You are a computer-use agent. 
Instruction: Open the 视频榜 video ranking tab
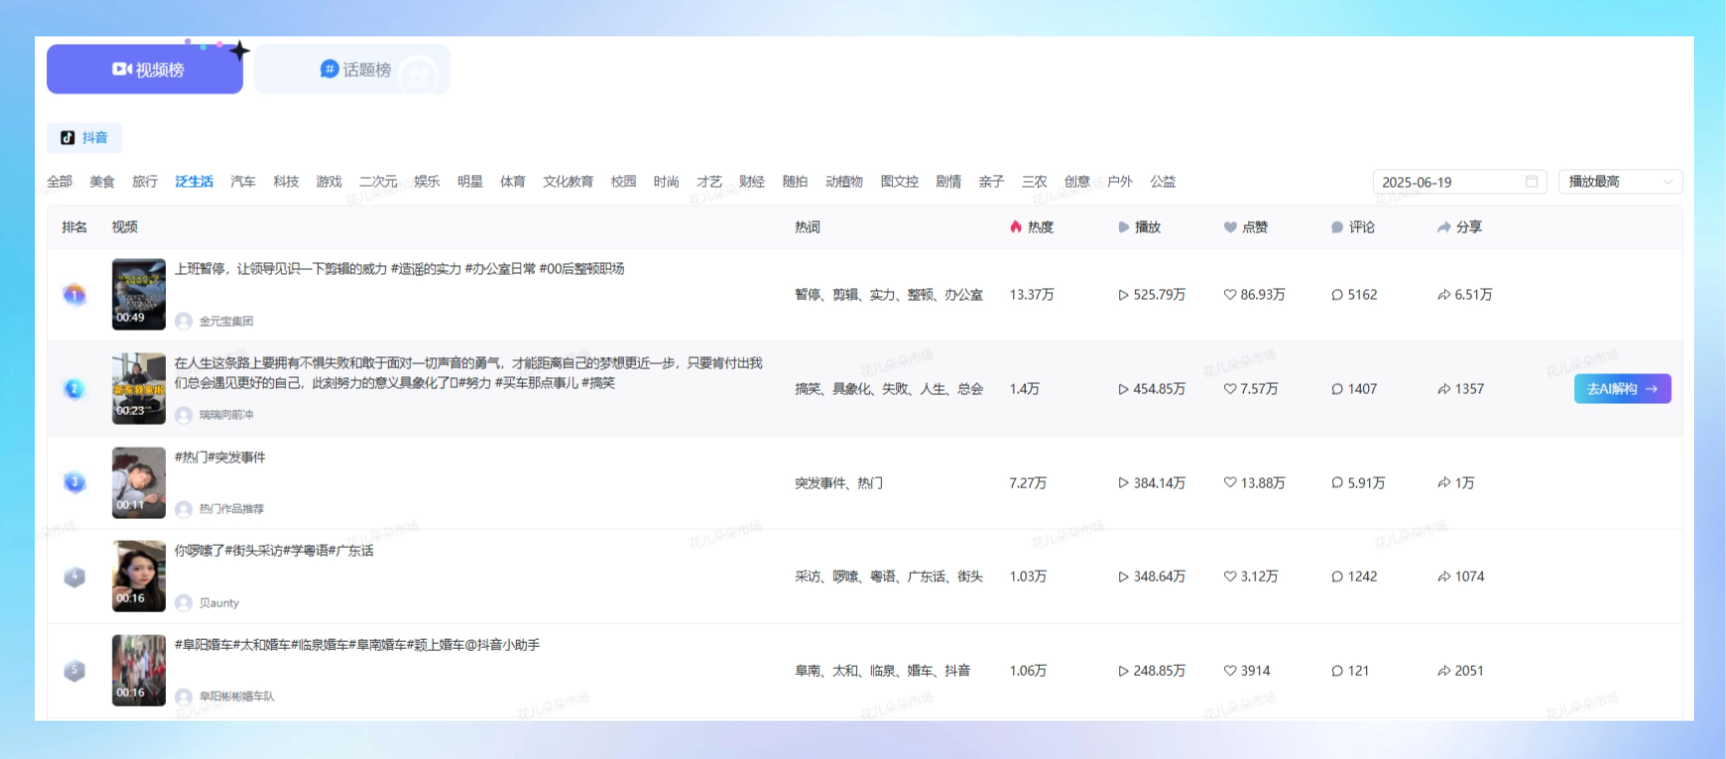[145, 69]
